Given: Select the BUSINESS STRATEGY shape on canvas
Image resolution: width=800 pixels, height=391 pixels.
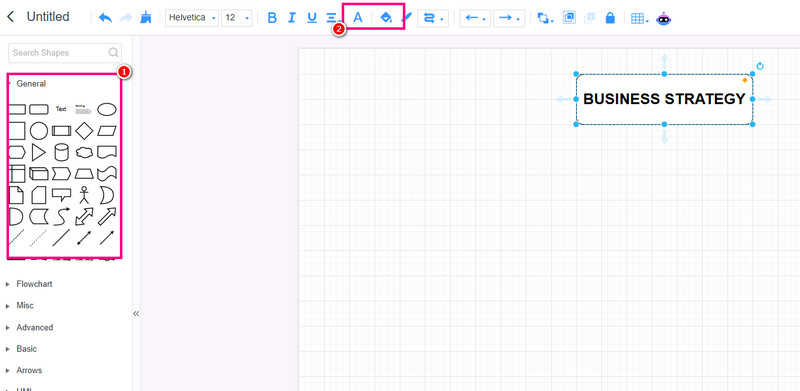Looking at the screenshot, I should point(664,99).
